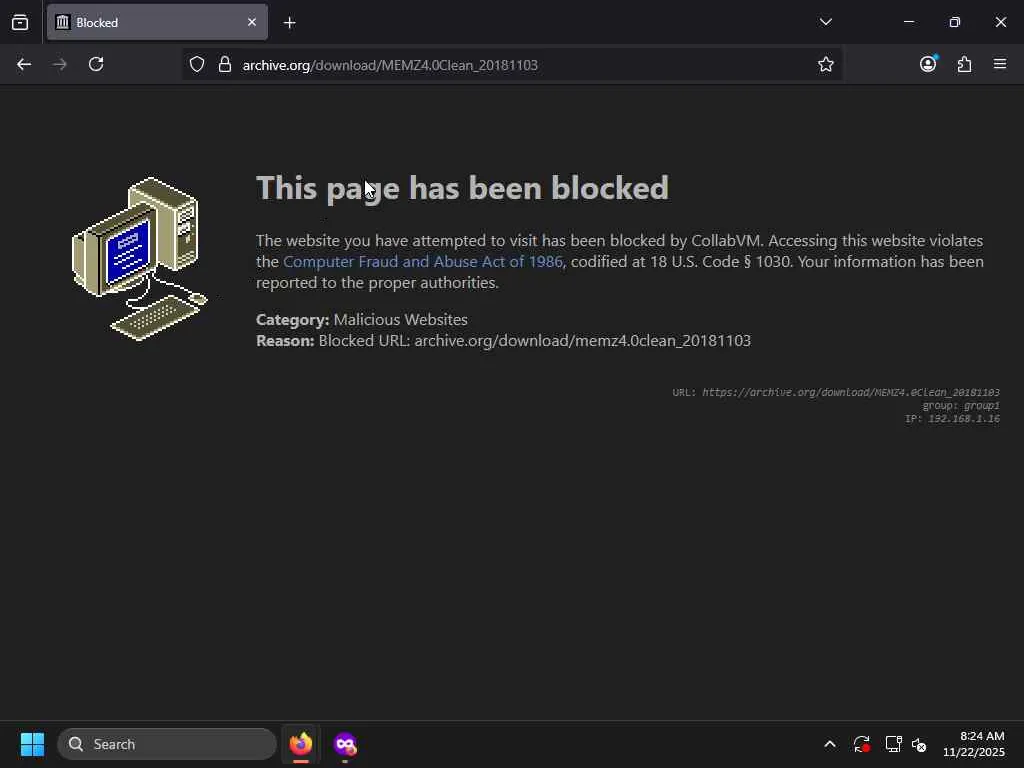
Task: Follow Computer Fraud and Abuse Act link
Action: click(x=423, y=261)
